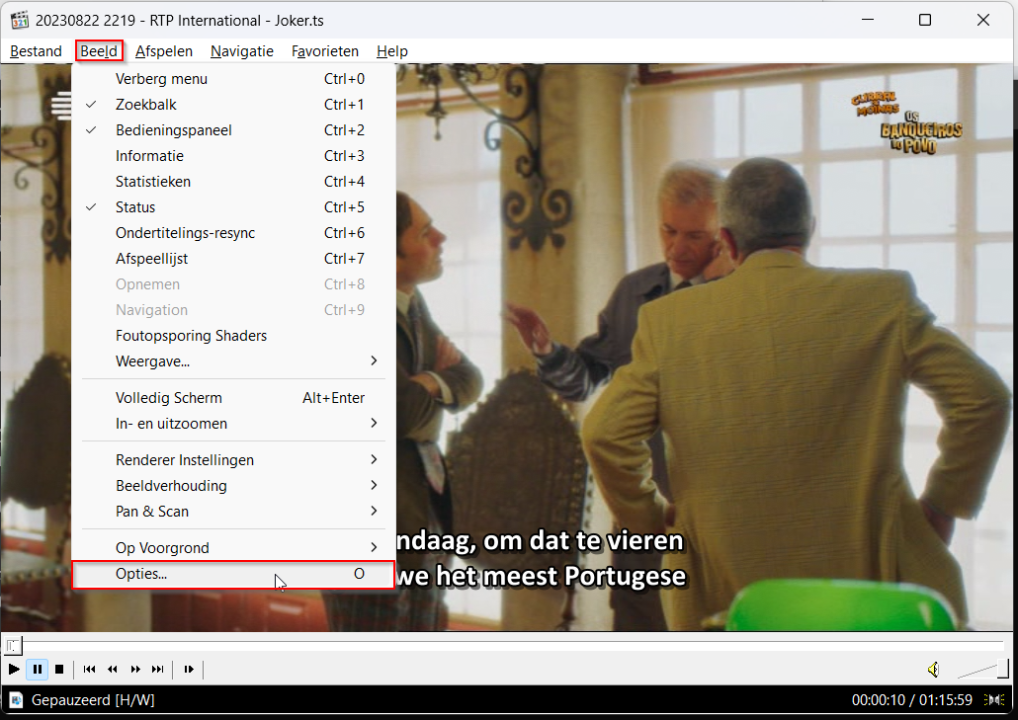Viewport: 1018px width, 720px height.
Task: Open the Favorieten menu
Action: pyautogui.click(x=324, y=51)
